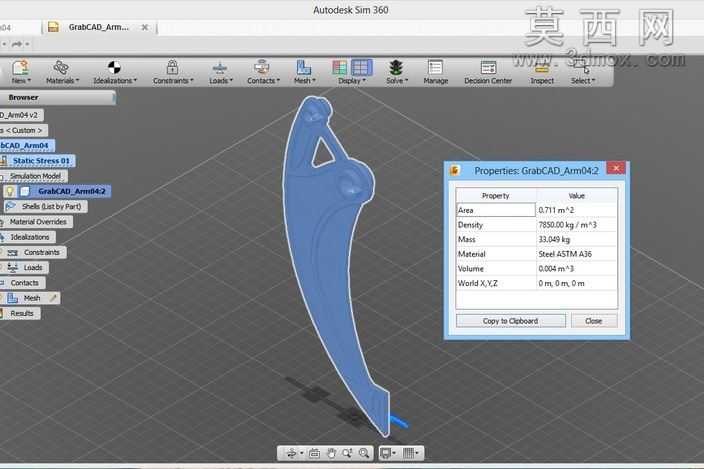Click the Browser panel header
Screen dimensions: 704x469
[x=57, y=97]
